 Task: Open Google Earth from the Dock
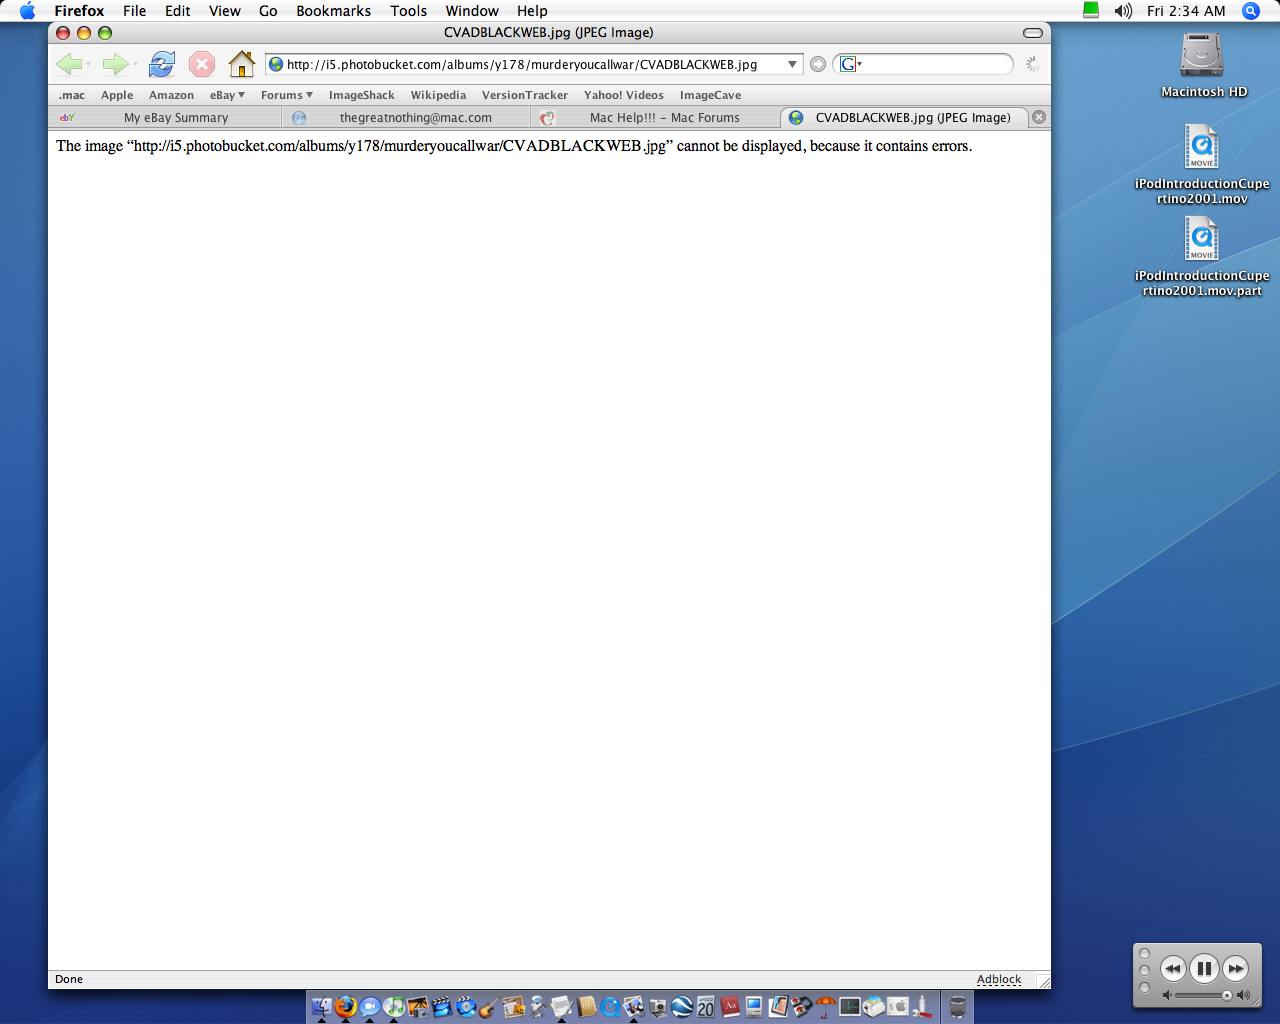click(x=682, y=1007)
